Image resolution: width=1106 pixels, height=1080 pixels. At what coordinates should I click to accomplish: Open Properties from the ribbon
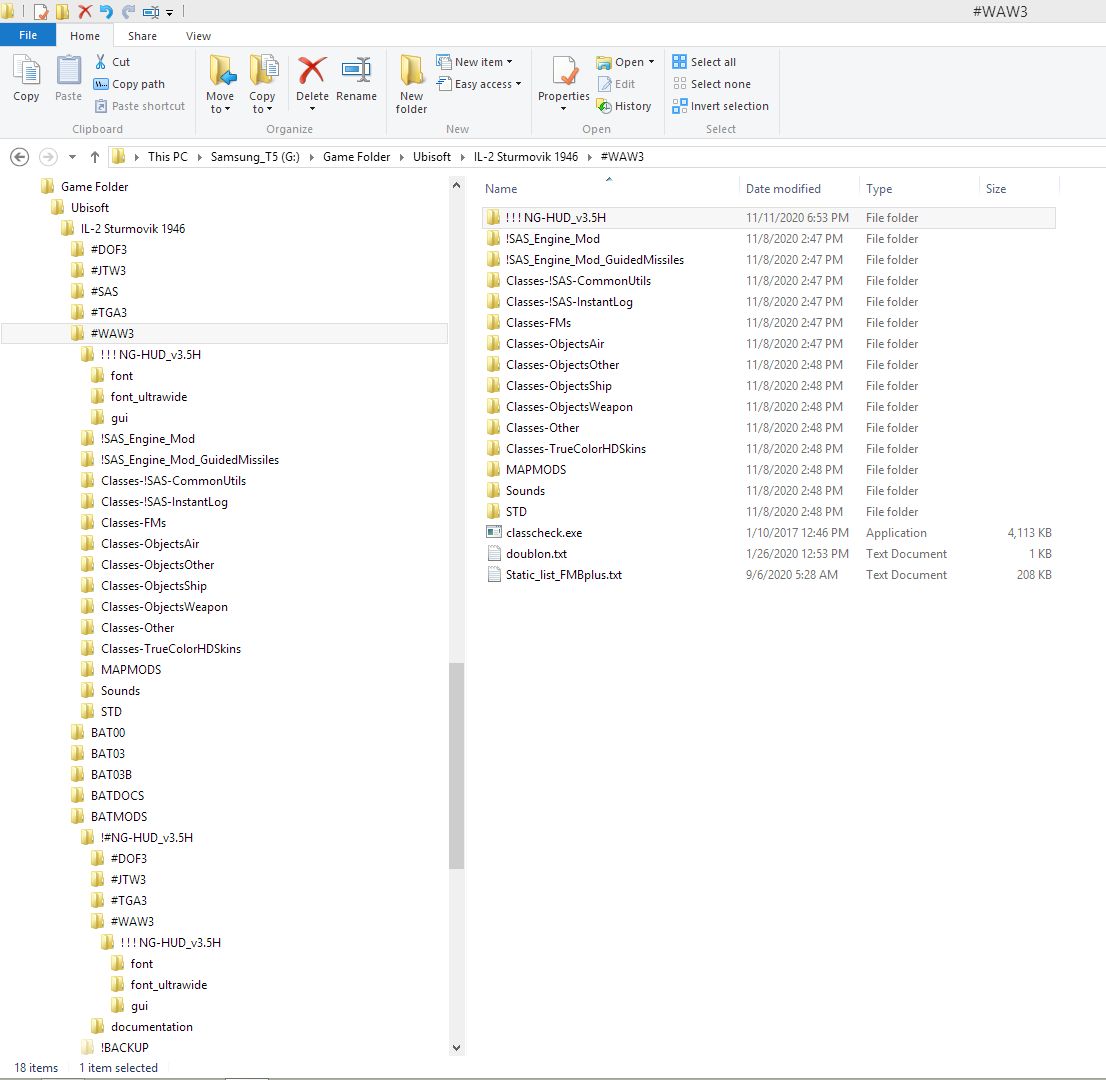[x=564, y=78]
